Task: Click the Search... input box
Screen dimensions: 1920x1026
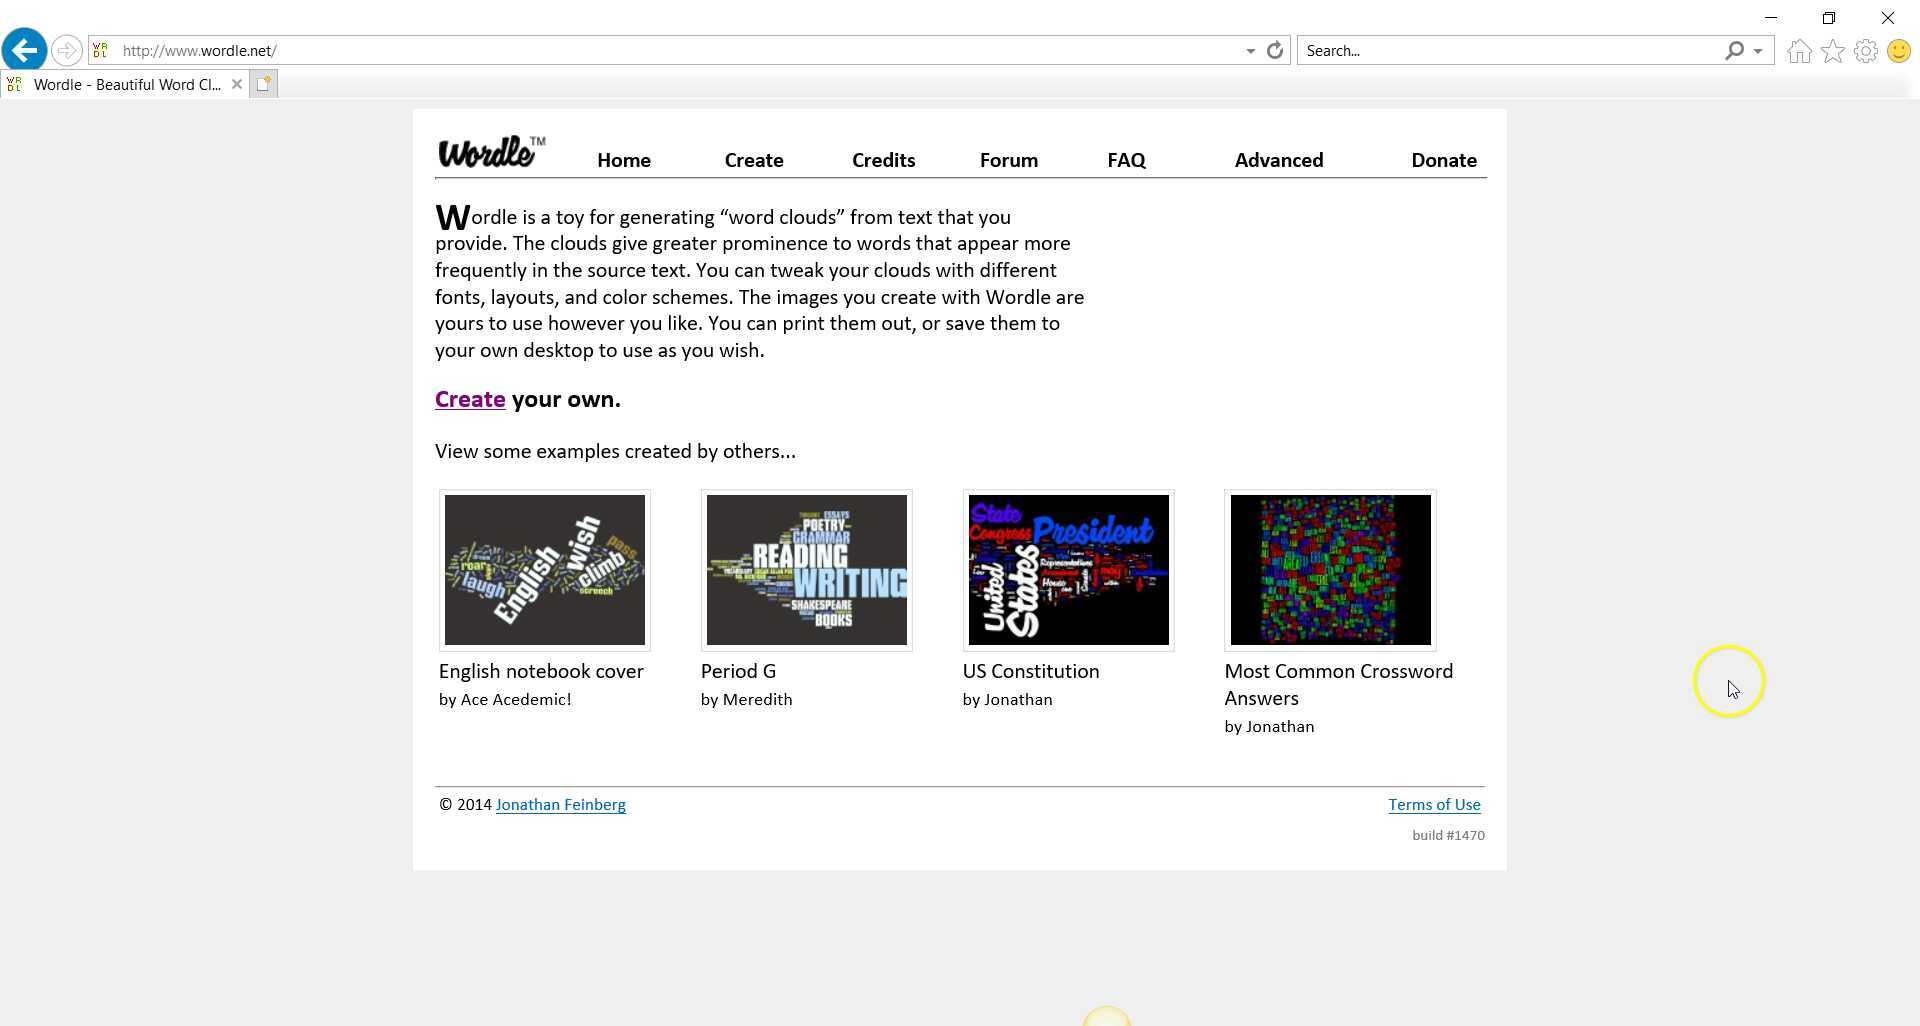Action: [x=1510, y=50]
